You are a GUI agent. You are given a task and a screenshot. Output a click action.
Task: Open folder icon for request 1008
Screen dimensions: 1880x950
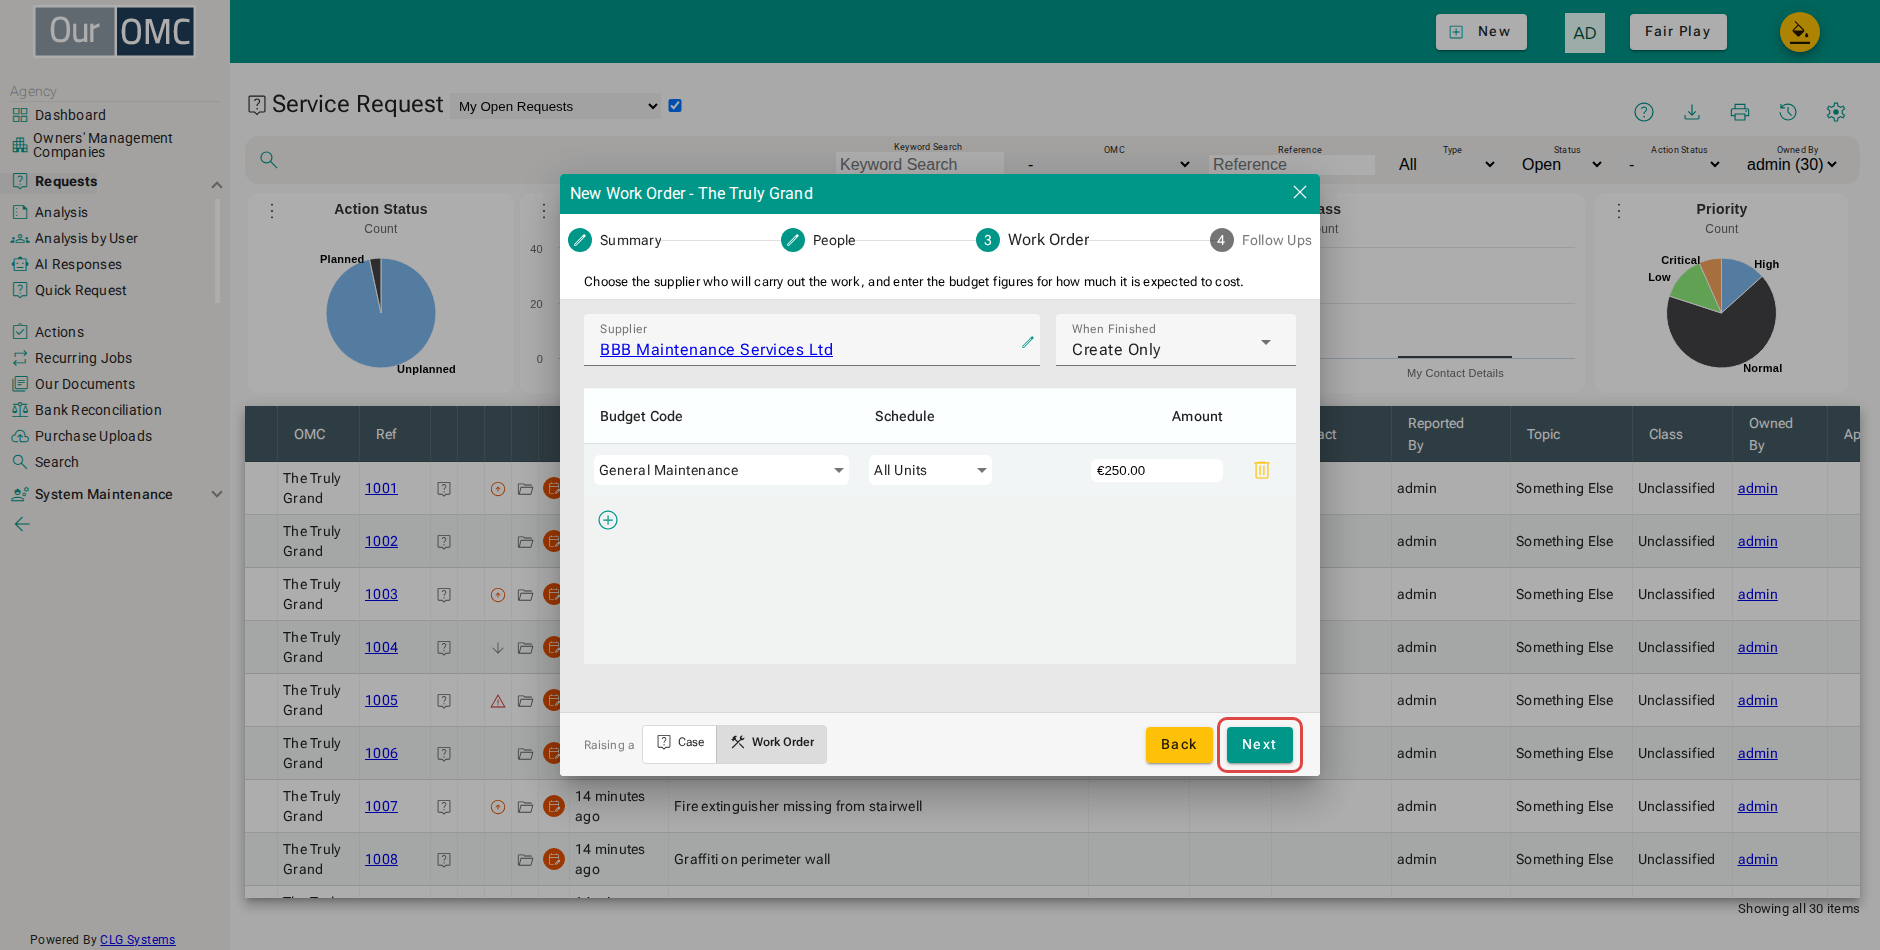[x=525, y=859]
